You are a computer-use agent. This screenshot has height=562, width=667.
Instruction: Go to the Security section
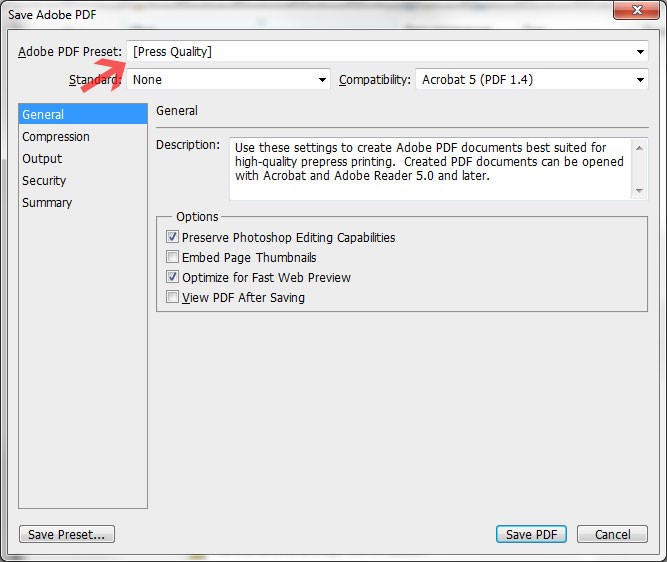pyautogui.click(x=44, y=180)
